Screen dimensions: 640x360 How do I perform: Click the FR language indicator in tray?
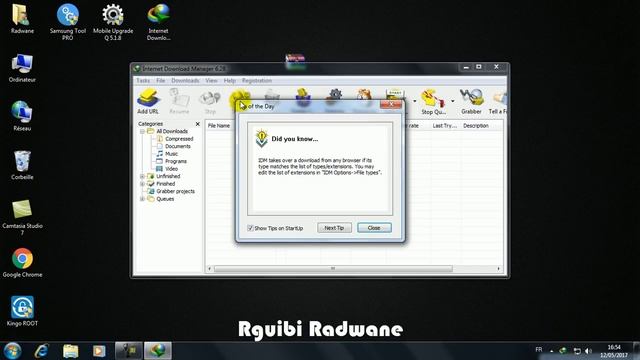coord(539,350)
